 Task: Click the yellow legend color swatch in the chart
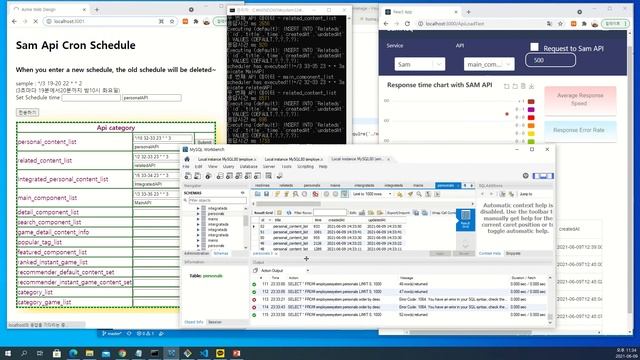click(531, 133)
